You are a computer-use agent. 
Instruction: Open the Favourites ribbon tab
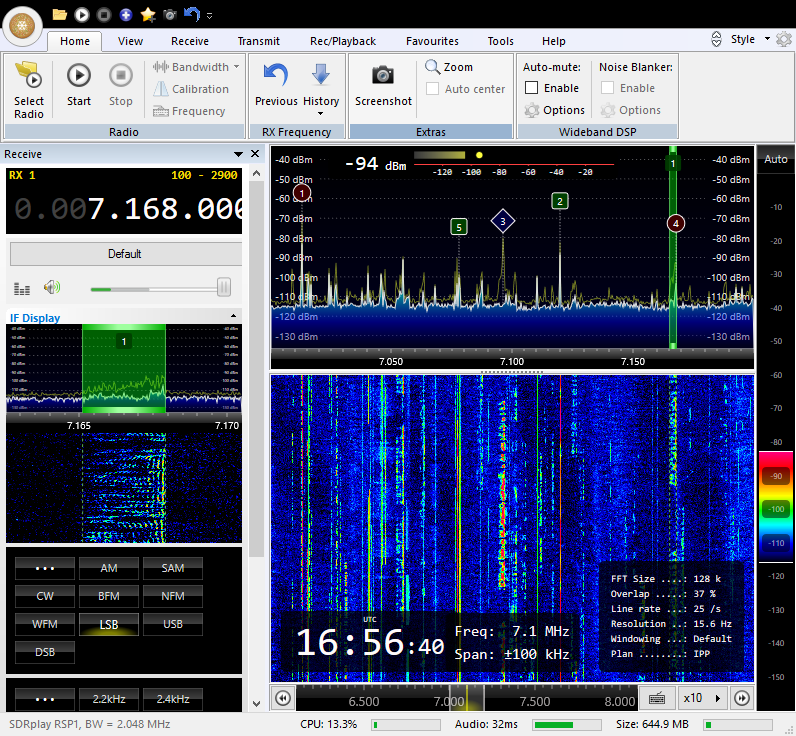tap(432, 41)
